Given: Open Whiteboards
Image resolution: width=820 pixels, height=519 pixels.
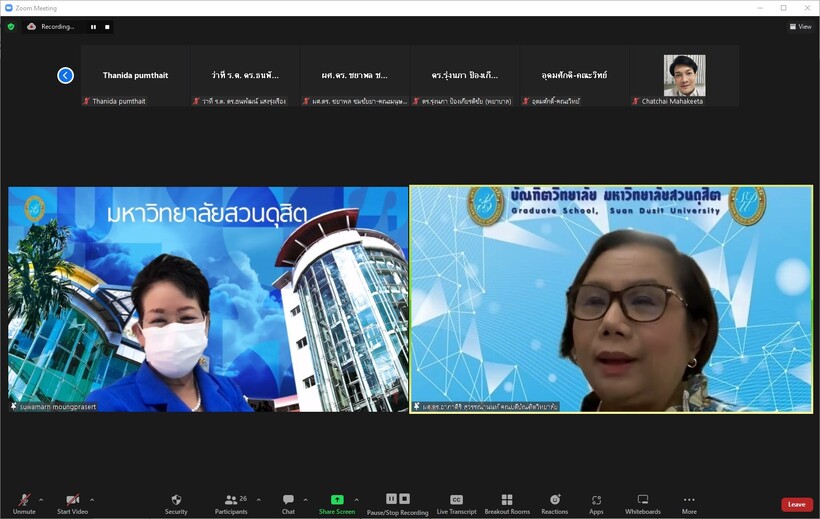Looking at the screenshot, I should (643, 501).
